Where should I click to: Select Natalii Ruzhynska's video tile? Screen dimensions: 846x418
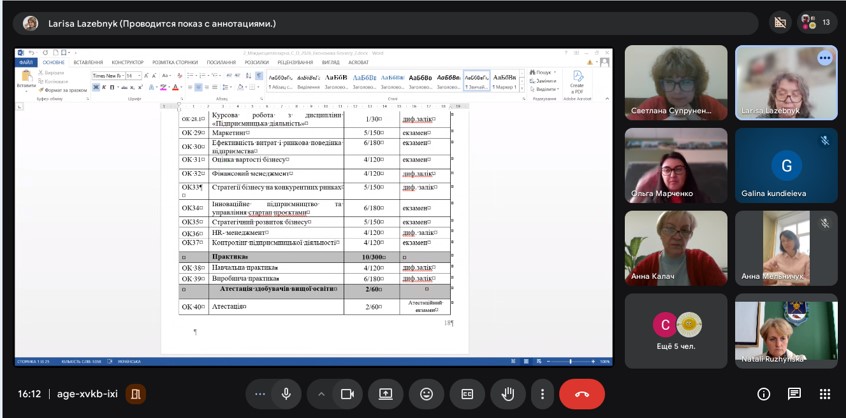(x=785, y=330)
